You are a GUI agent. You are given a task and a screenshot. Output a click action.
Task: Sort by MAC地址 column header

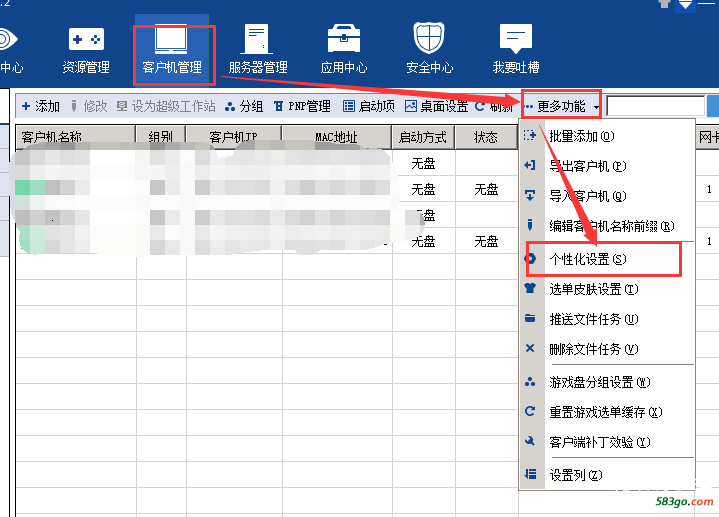pyautogui.click(x=337, y=137)
